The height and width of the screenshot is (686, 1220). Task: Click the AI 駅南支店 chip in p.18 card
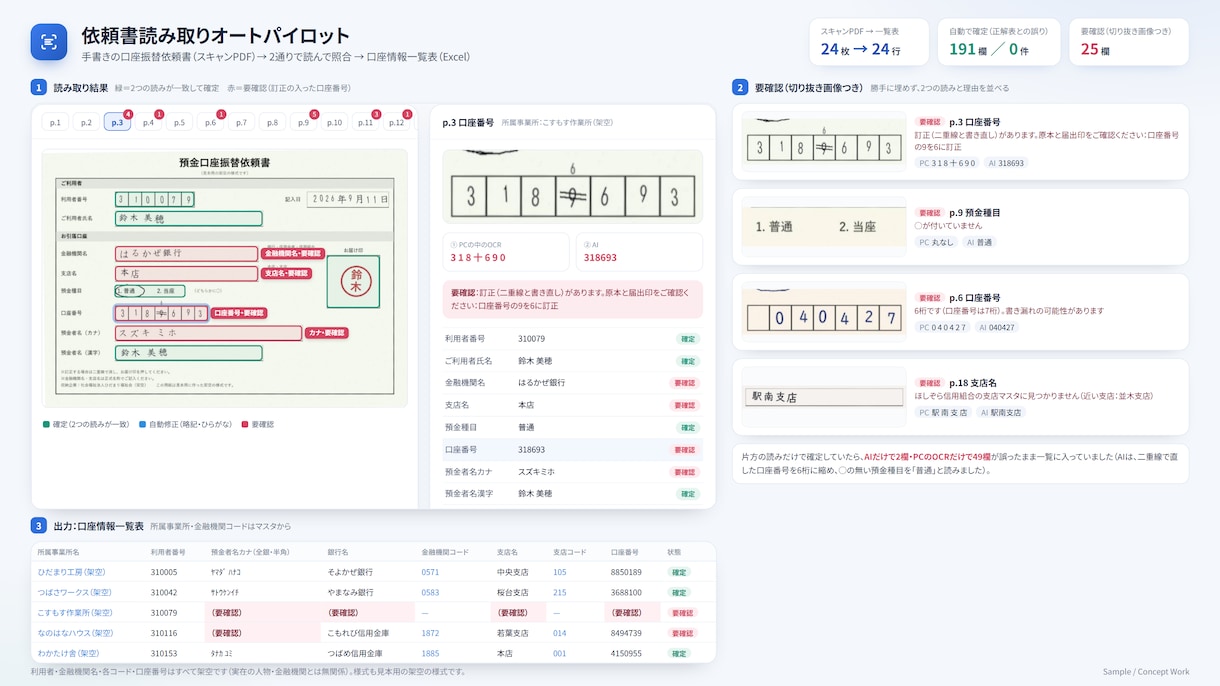pyautogui.click(x=1001, y=412)
